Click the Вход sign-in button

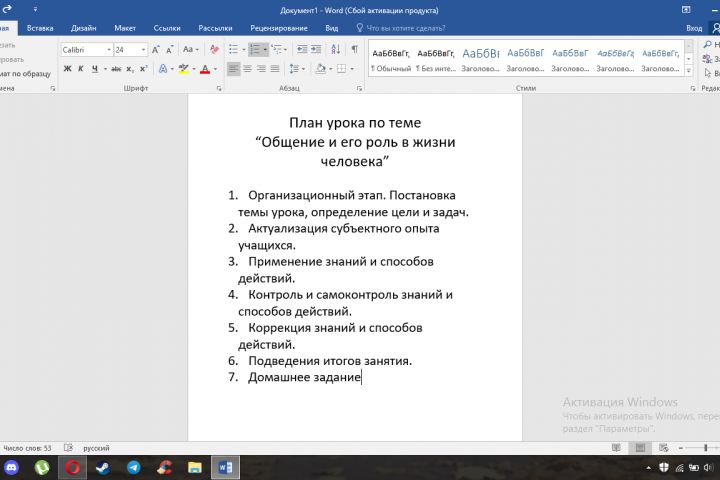click(694, 28)
